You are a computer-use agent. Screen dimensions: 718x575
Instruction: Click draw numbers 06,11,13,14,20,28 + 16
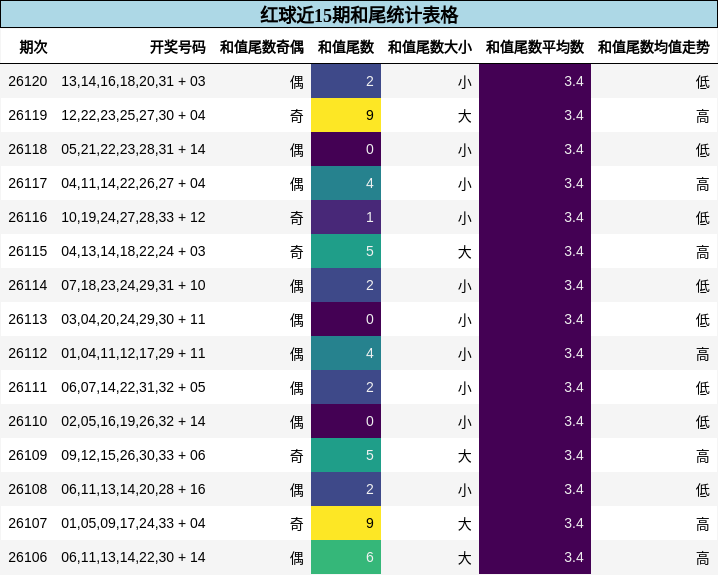coord(133,489)
